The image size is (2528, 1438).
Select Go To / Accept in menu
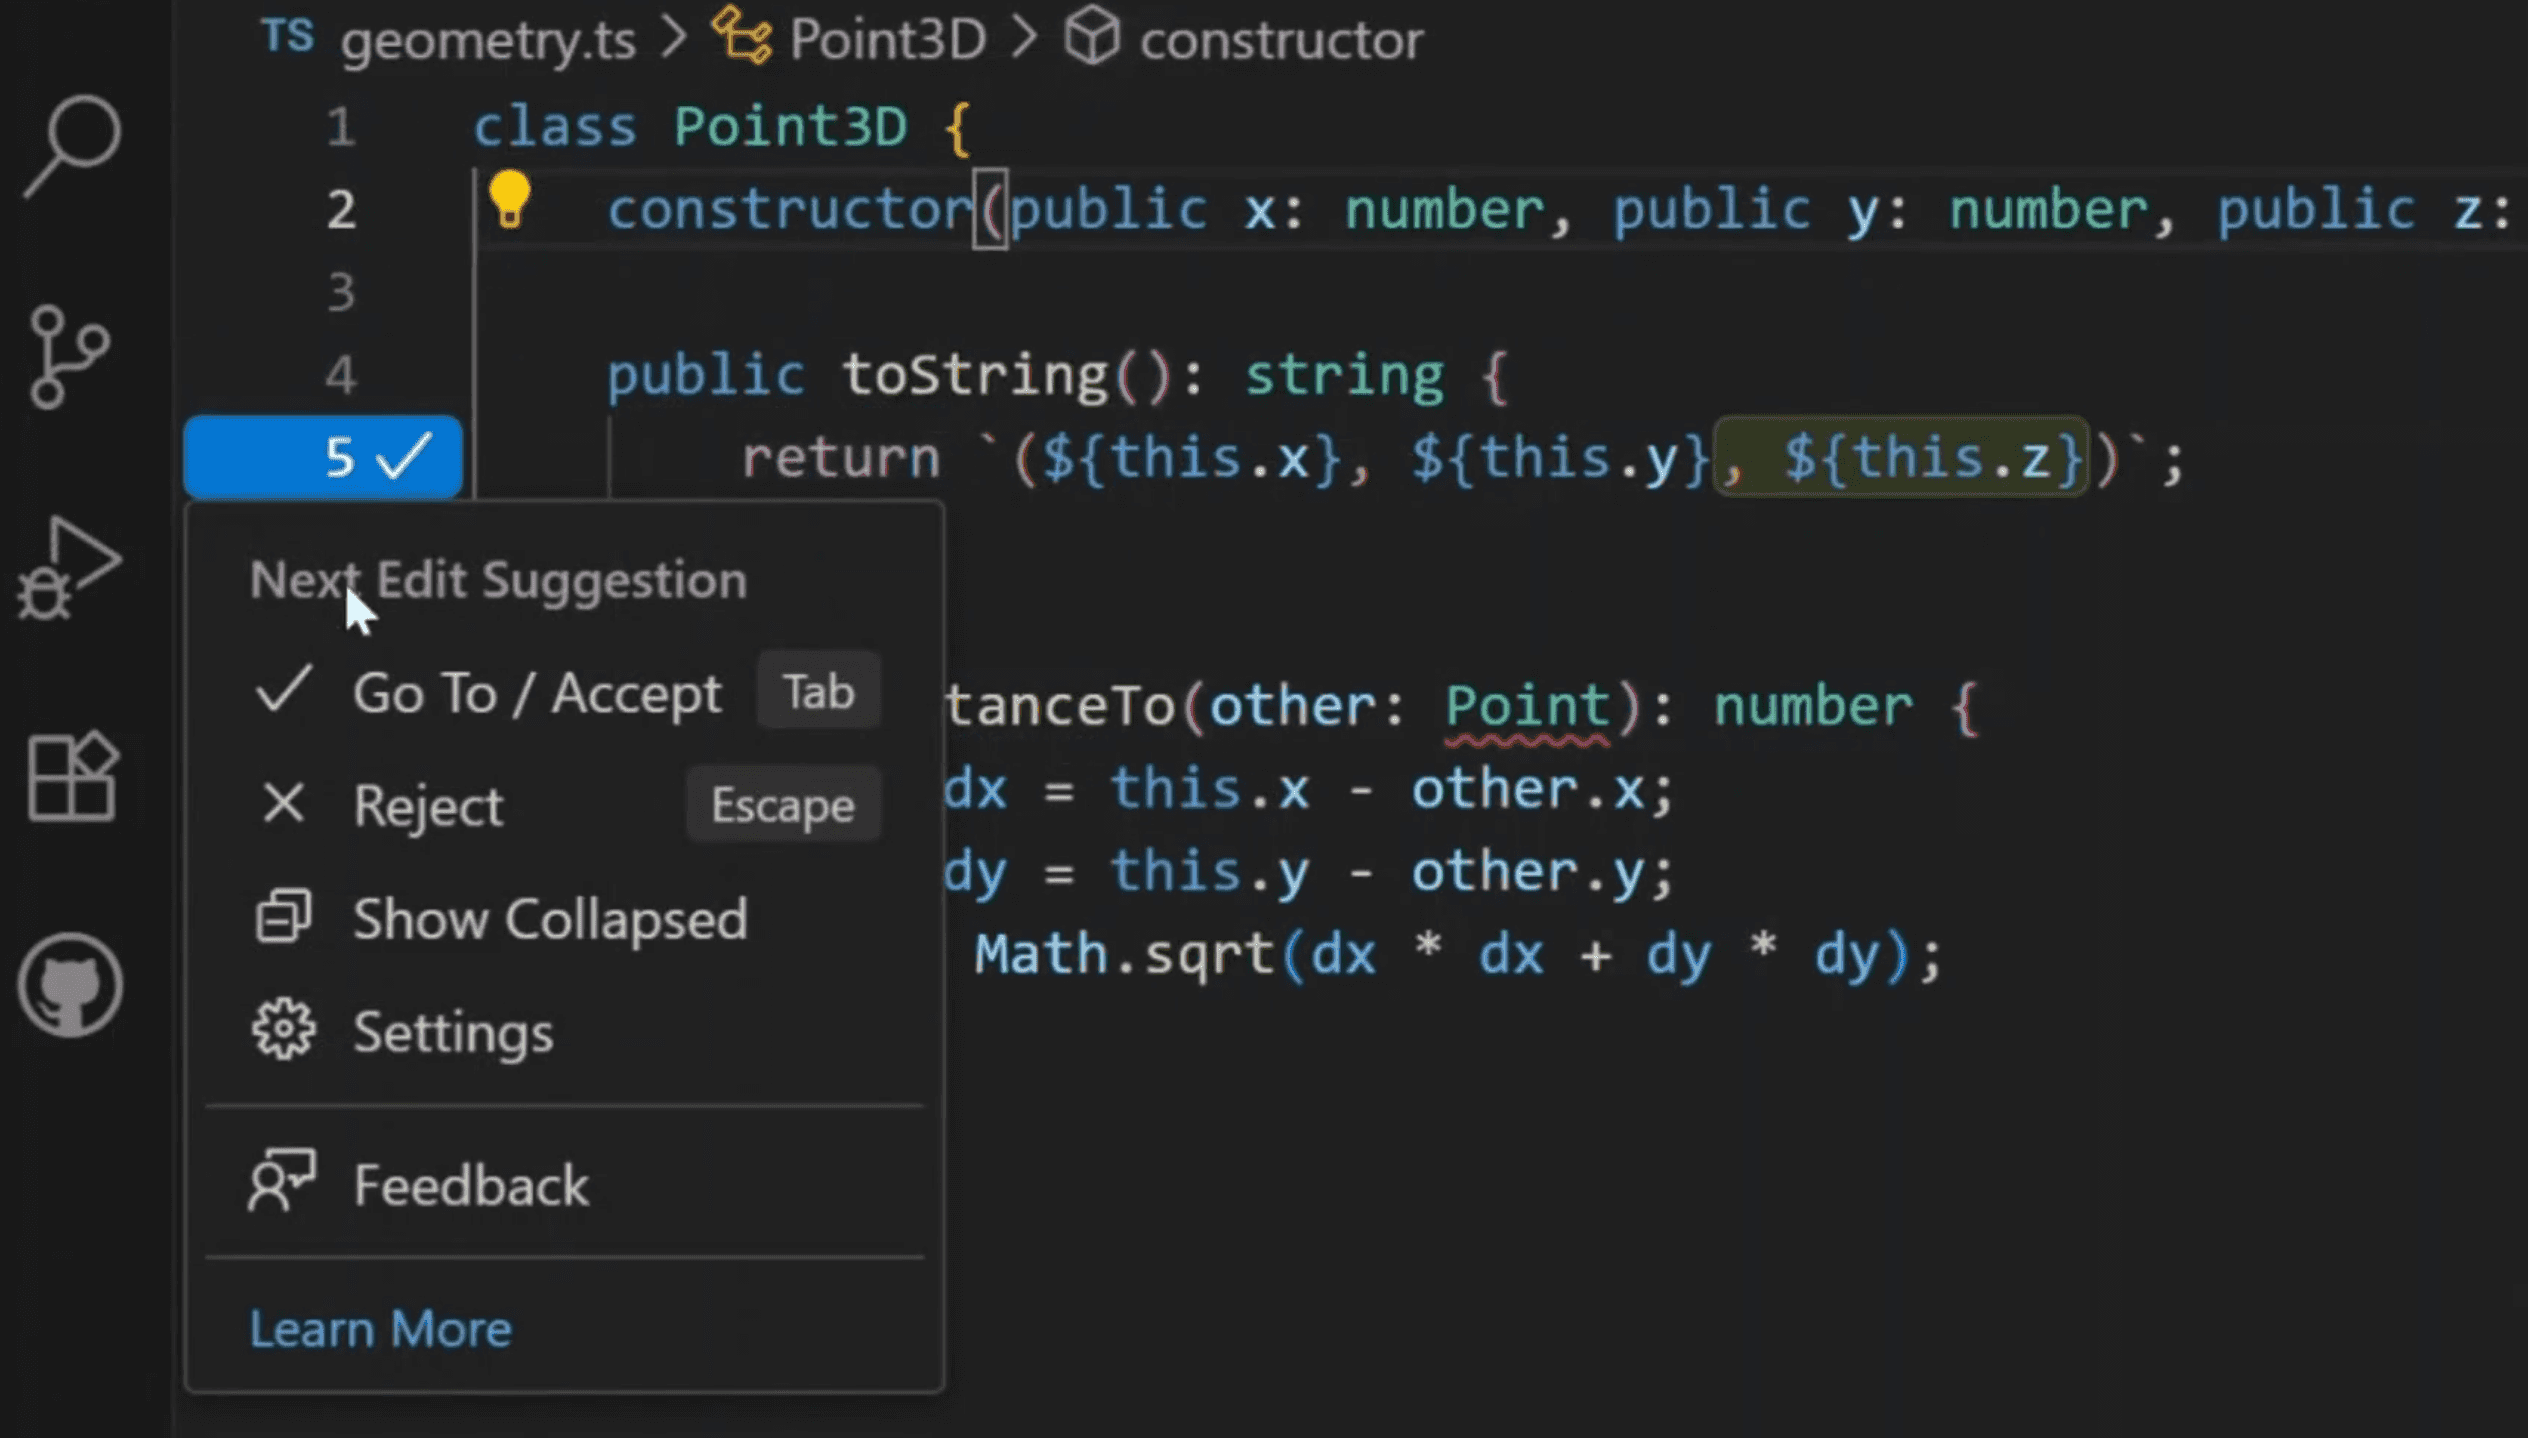coord(536,692)
